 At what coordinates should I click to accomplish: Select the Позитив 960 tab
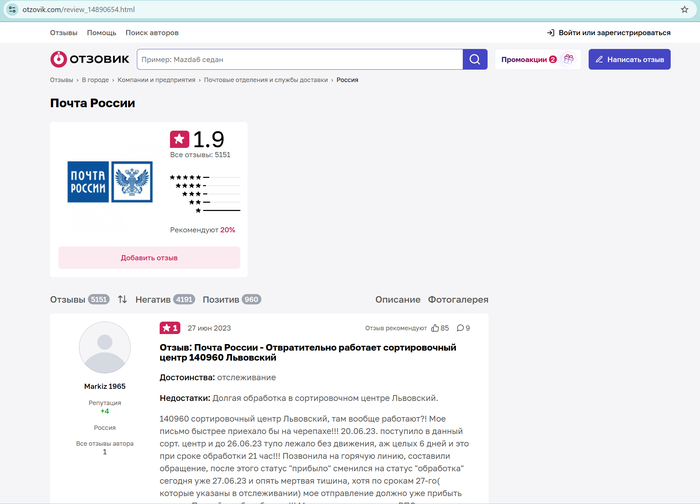coord(232,299)
